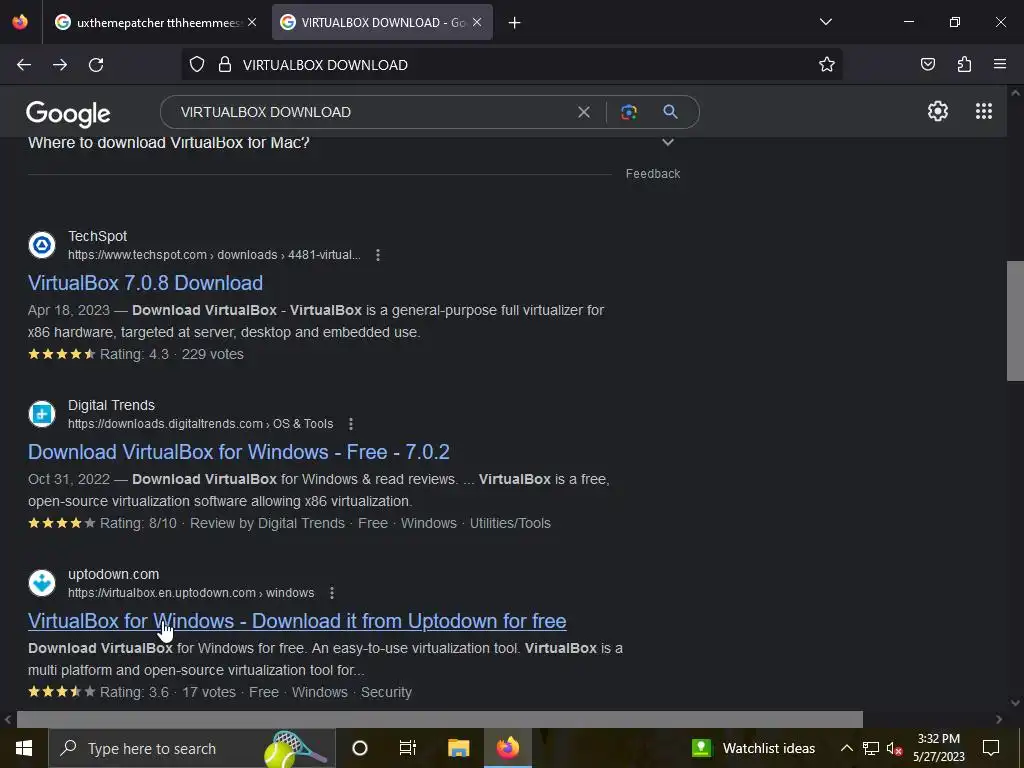This screenshot has height=768, width=1024.
Task: Submit search with the magnifying glass icon
Action: 671,112
